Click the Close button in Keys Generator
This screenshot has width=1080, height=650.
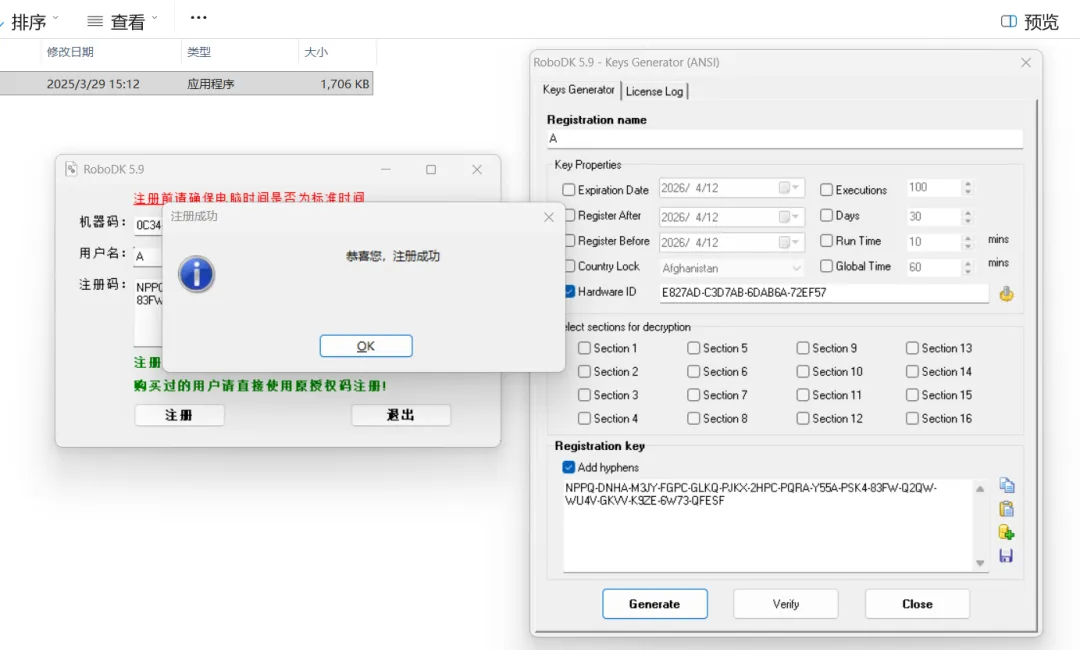(917, 604)
